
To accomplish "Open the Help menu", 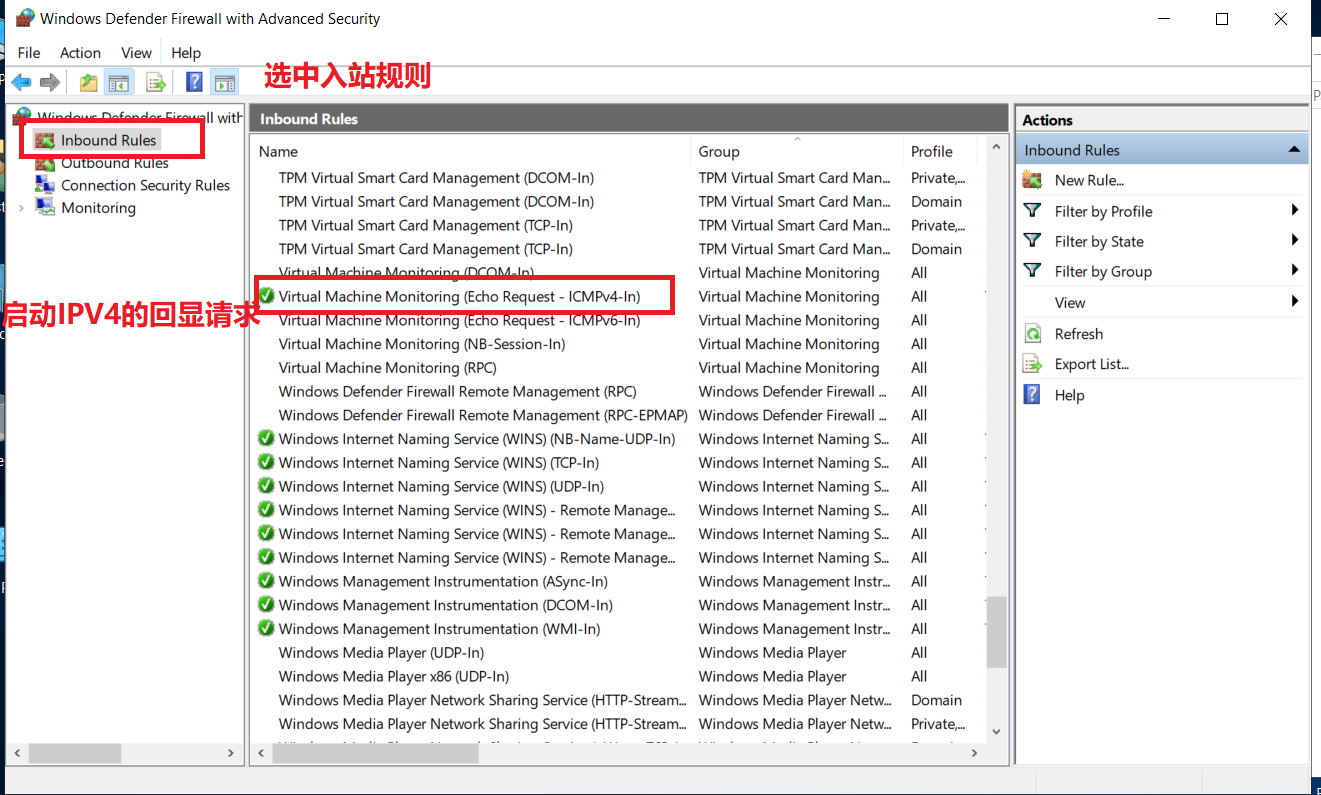I will pyautogui.click(x=186, y=53).
